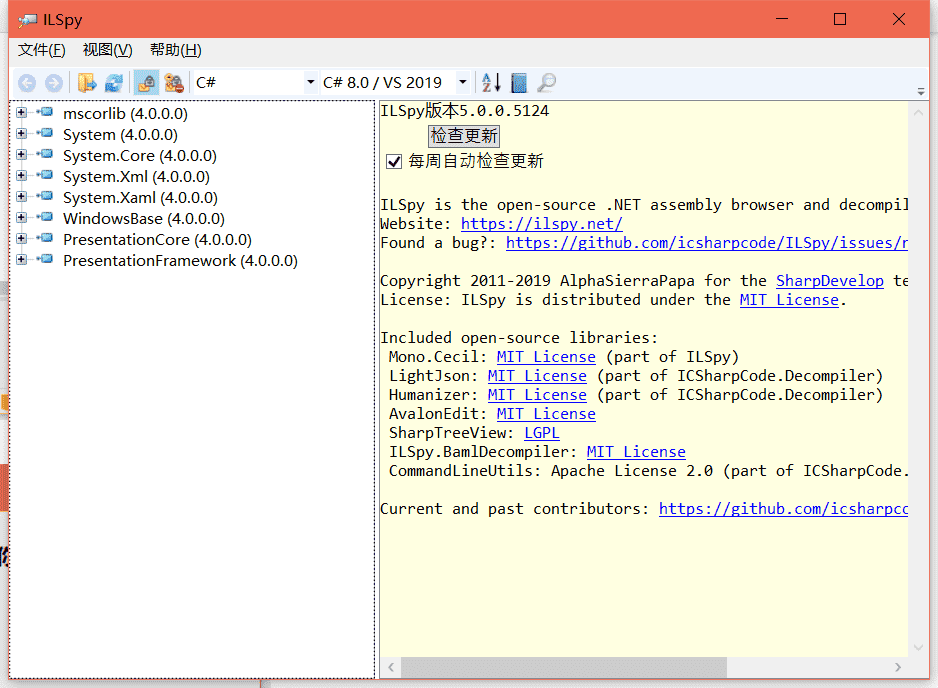Viewport: 938px width, 688px height.
Task: Open the contributors GitHub link
Action: coord(783,509)
